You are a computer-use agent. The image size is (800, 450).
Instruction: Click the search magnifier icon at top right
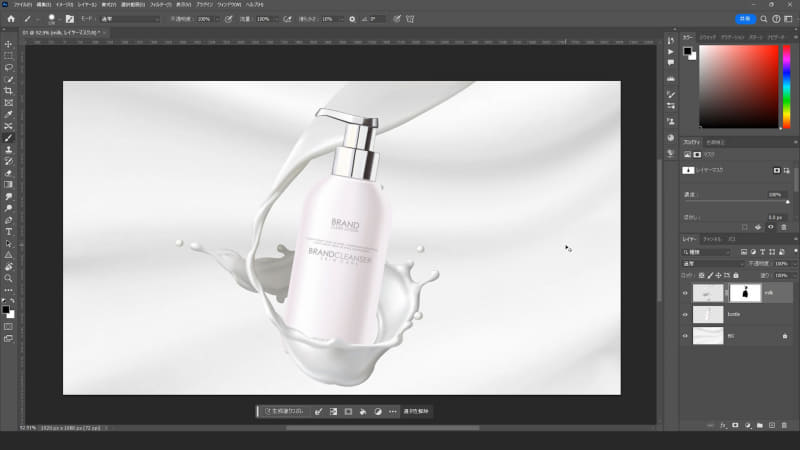pos(764,19)
